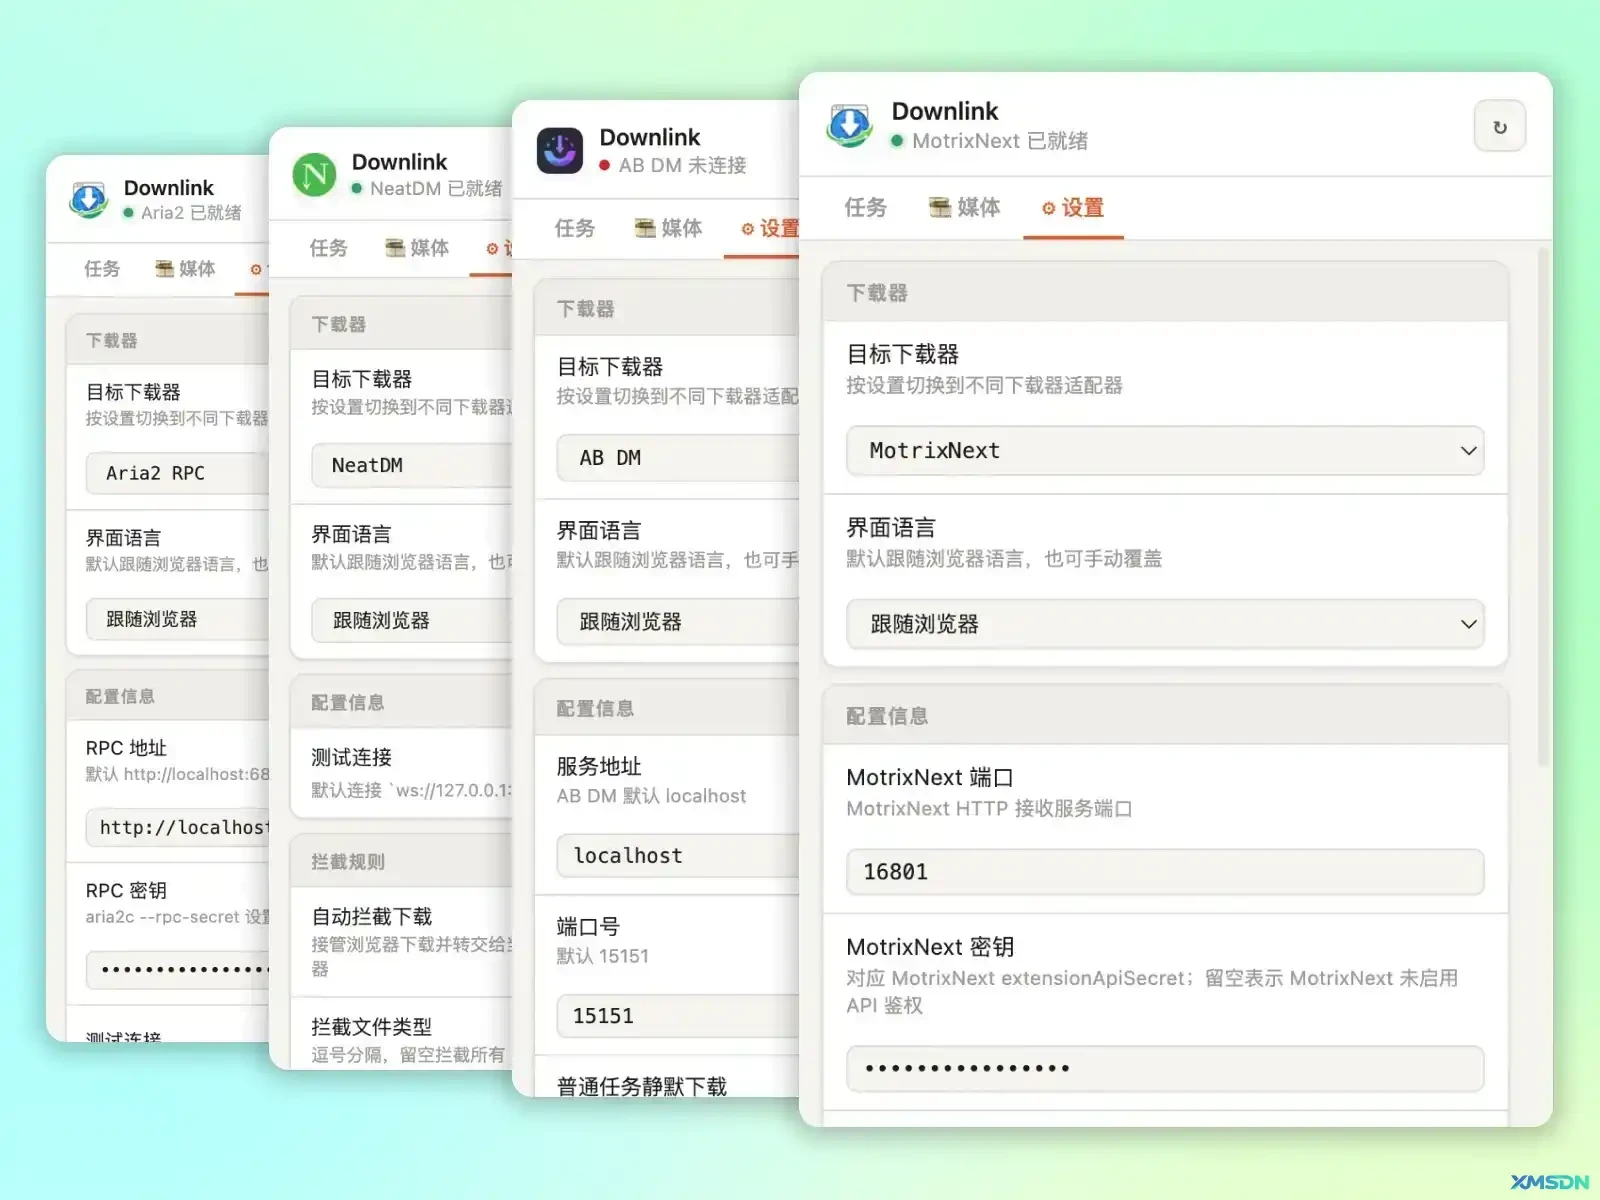Click 端口号 label in AB DM window
The height and width of the screenshot is (1200, 1600).
coord(588,926)
